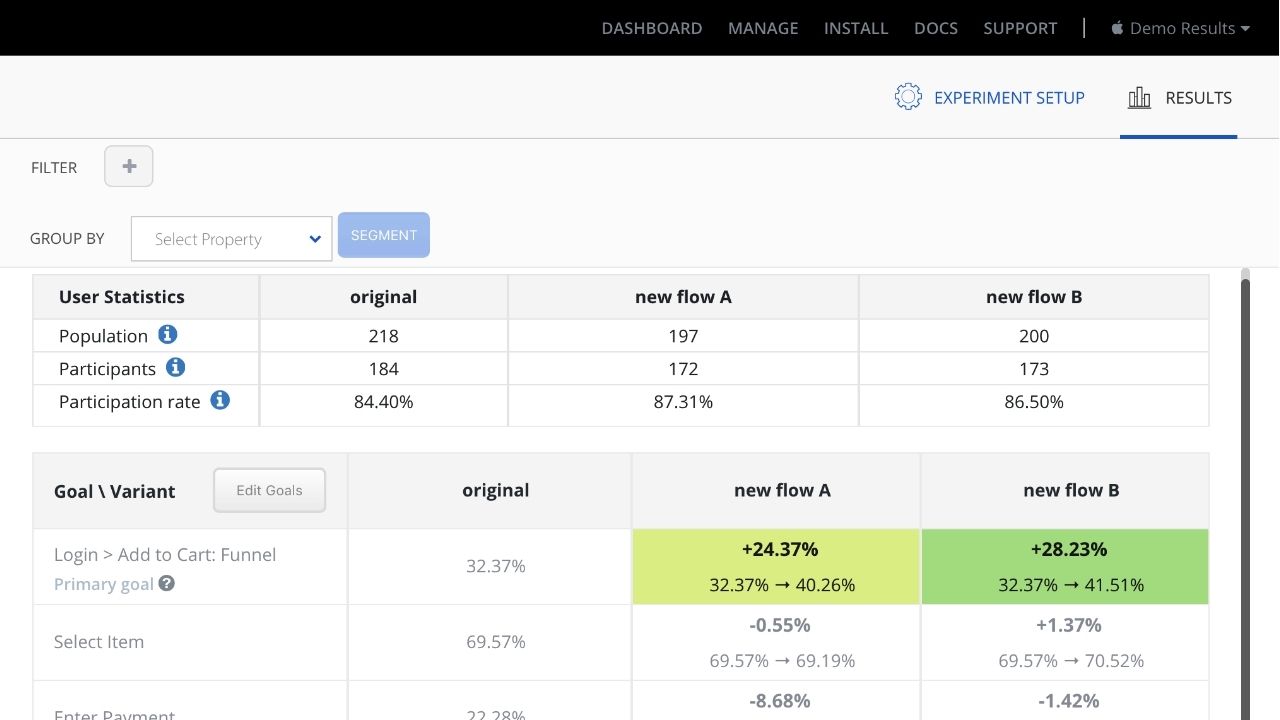Click the original funnel rate 32.37%
The width and height of the screenshot is (1280, 720).
coord(496,566)
